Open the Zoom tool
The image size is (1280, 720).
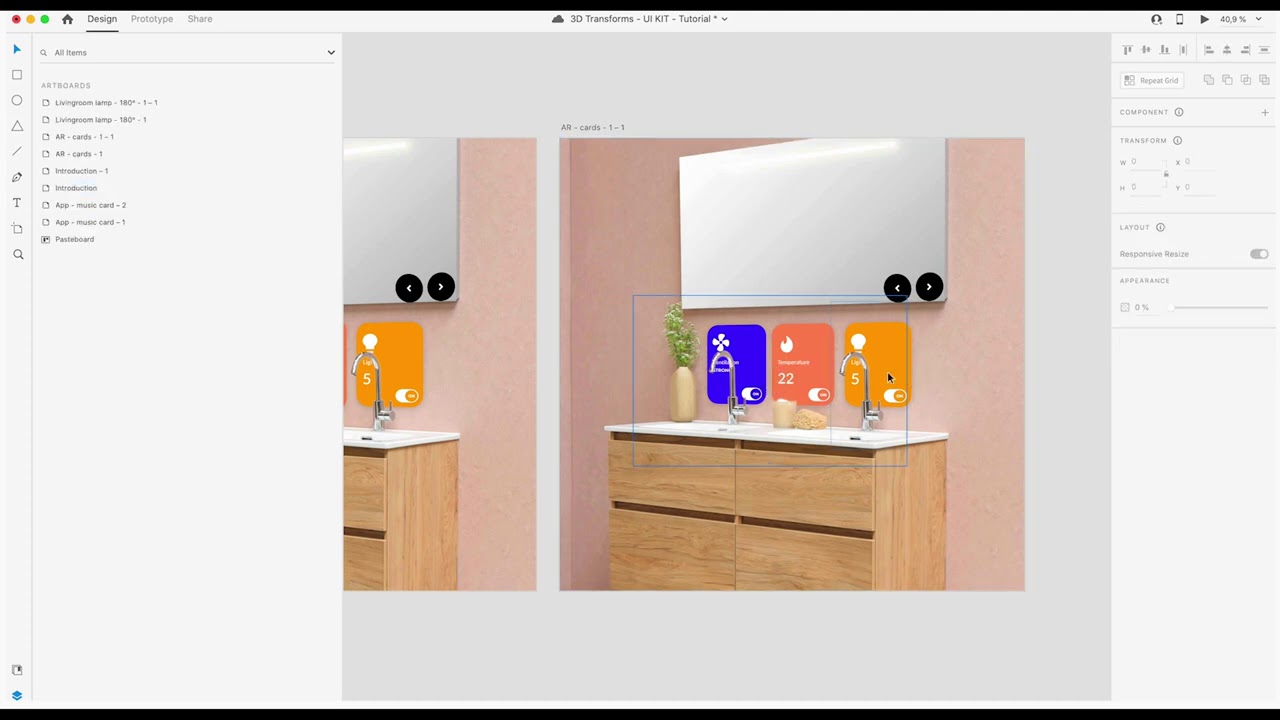pos(16,254)
